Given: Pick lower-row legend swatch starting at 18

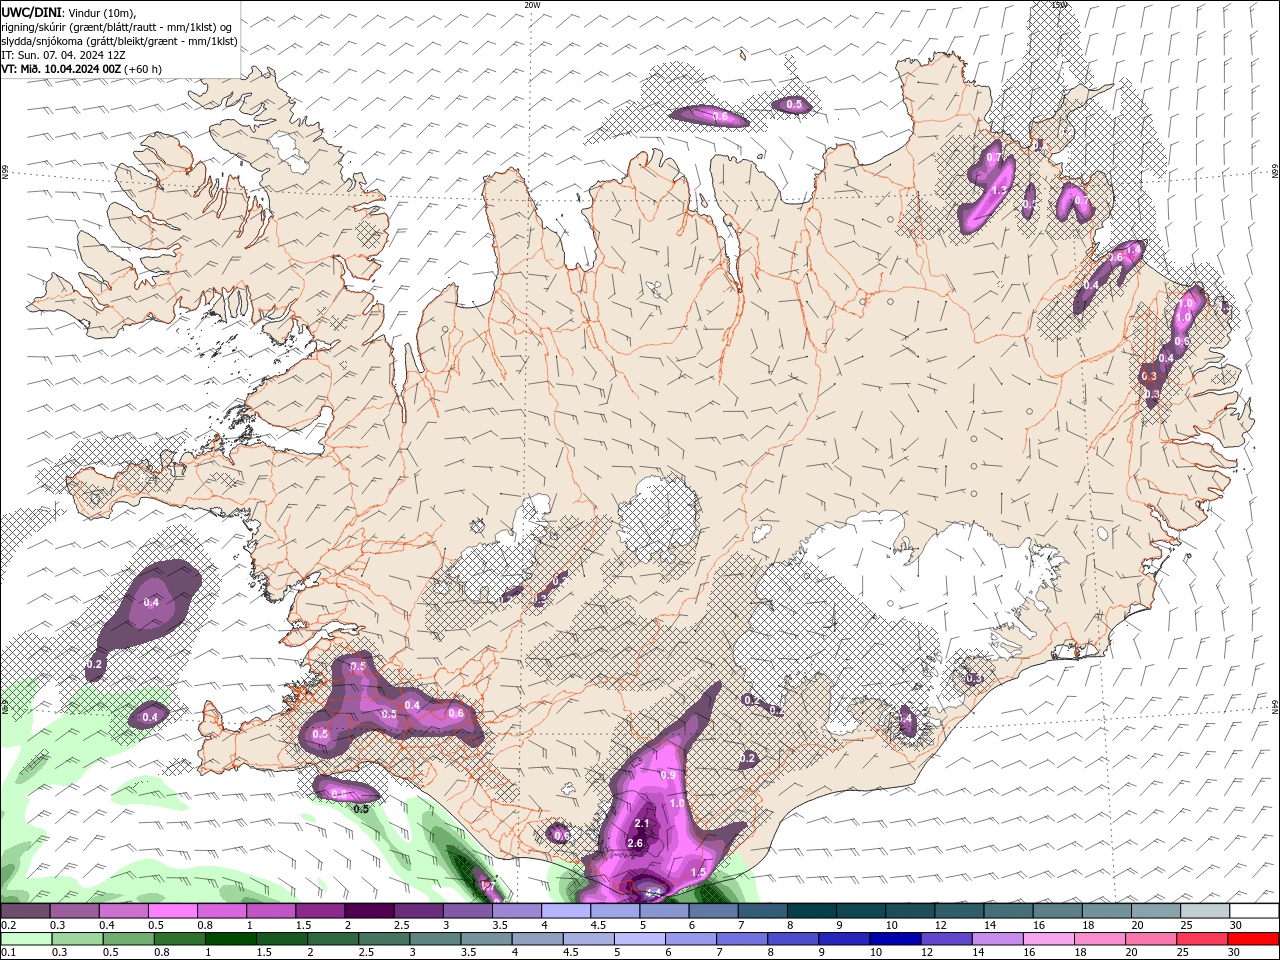Looking at the screenshot, I should click(x=1101, y=939).
